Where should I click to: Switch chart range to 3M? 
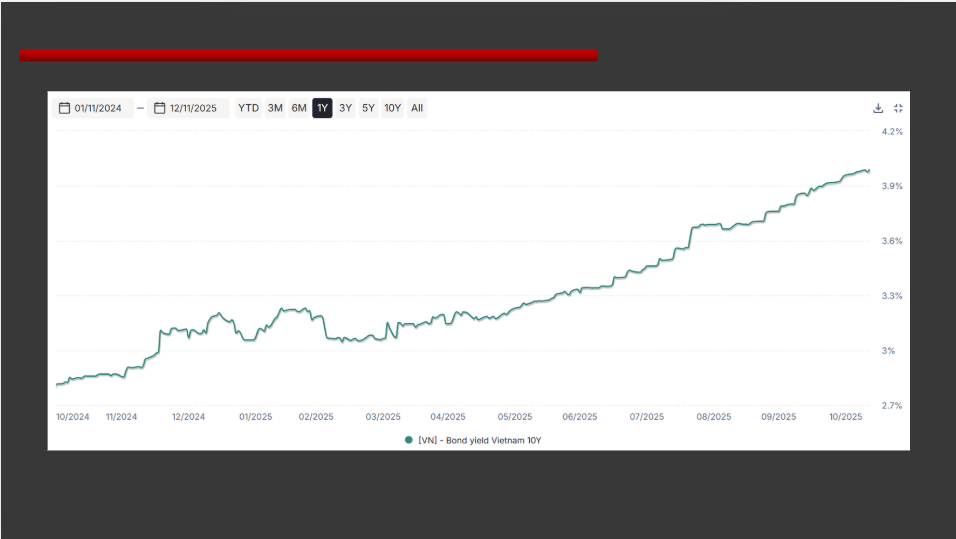pos(275,108)
